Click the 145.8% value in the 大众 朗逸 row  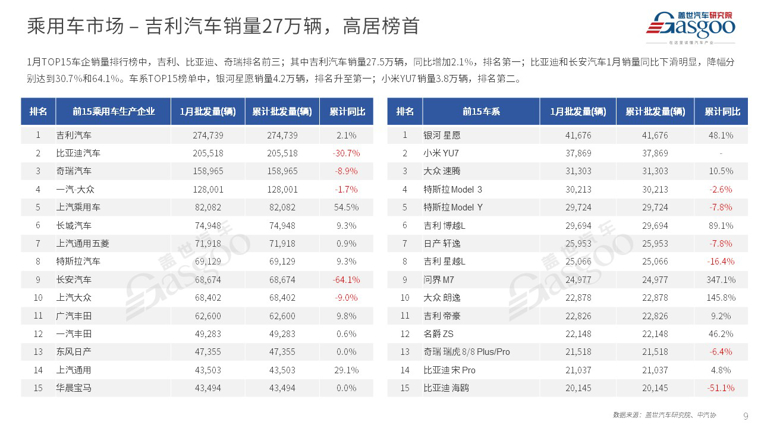click(721, 298)
